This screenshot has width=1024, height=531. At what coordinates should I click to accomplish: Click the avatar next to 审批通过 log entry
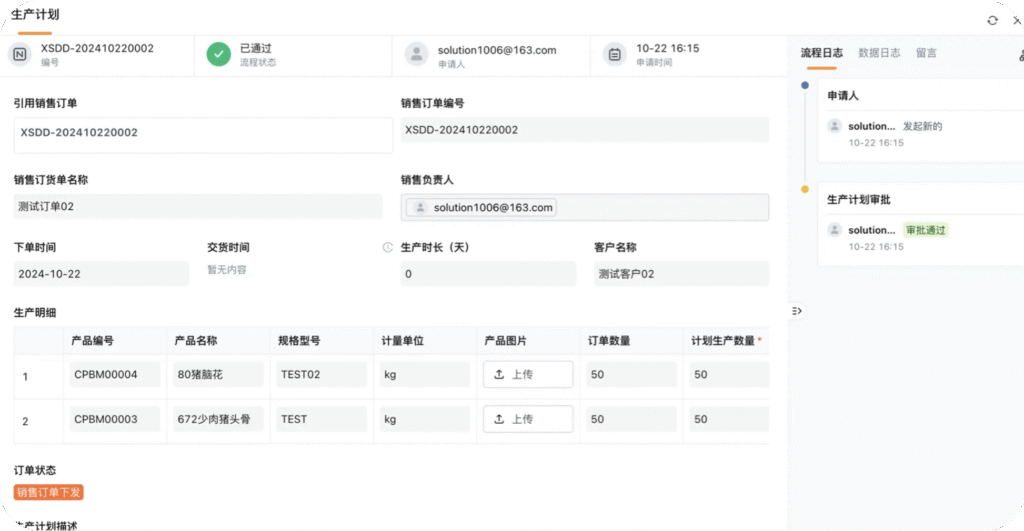(x=834, y=230)
